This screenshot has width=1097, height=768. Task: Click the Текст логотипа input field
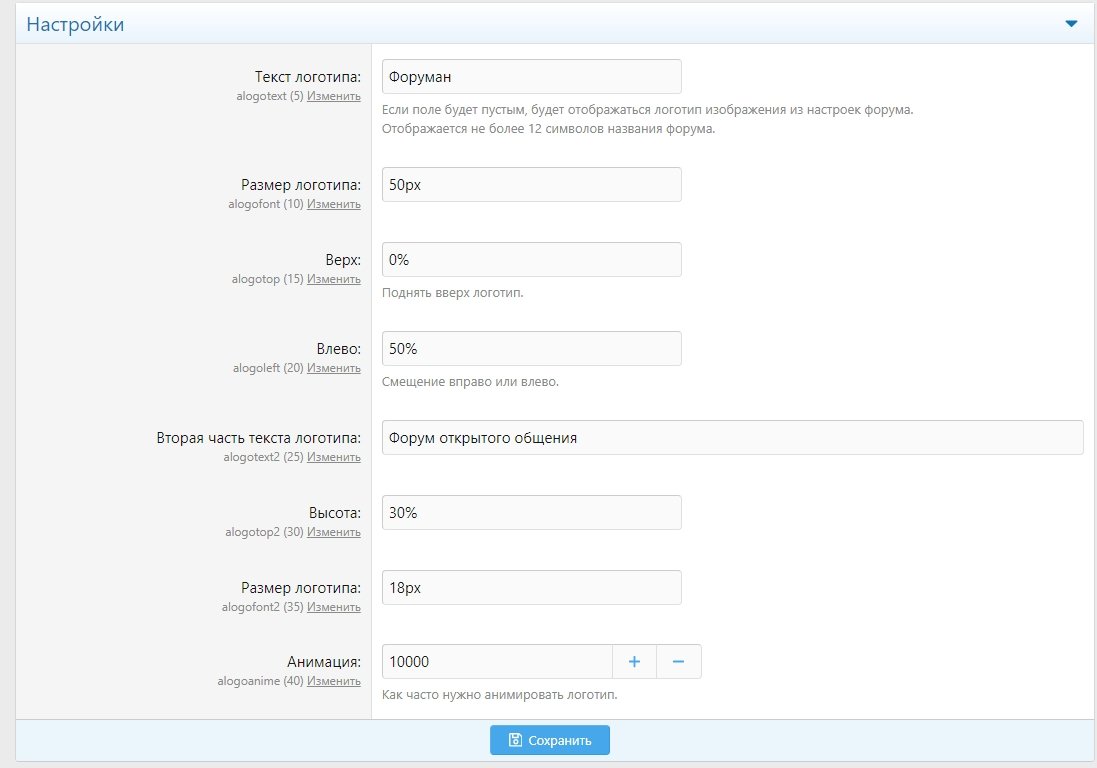(x=531, y=77)
